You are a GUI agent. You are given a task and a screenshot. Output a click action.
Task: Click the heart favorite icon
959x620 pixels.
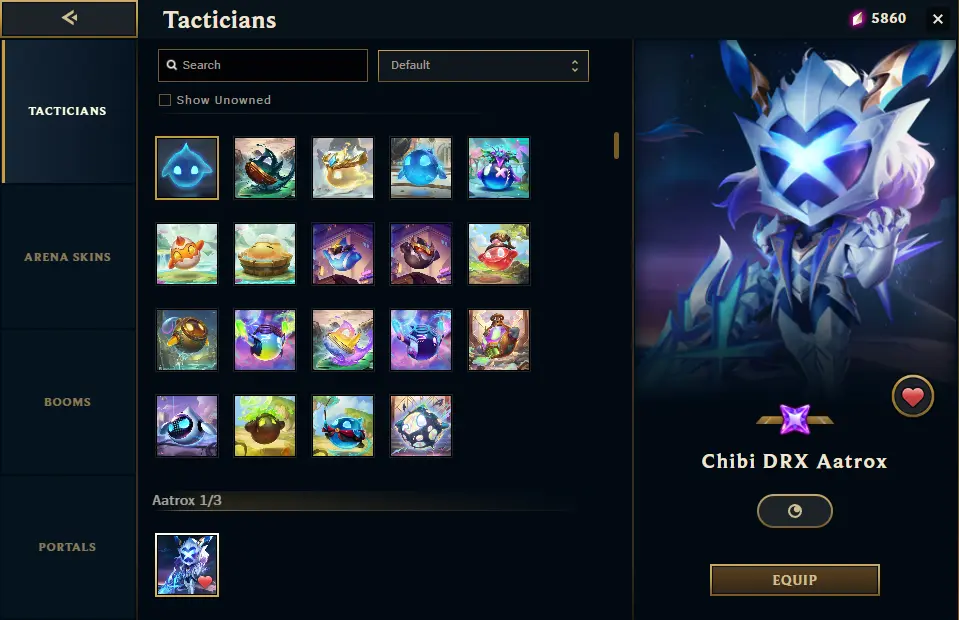point(913,396)
